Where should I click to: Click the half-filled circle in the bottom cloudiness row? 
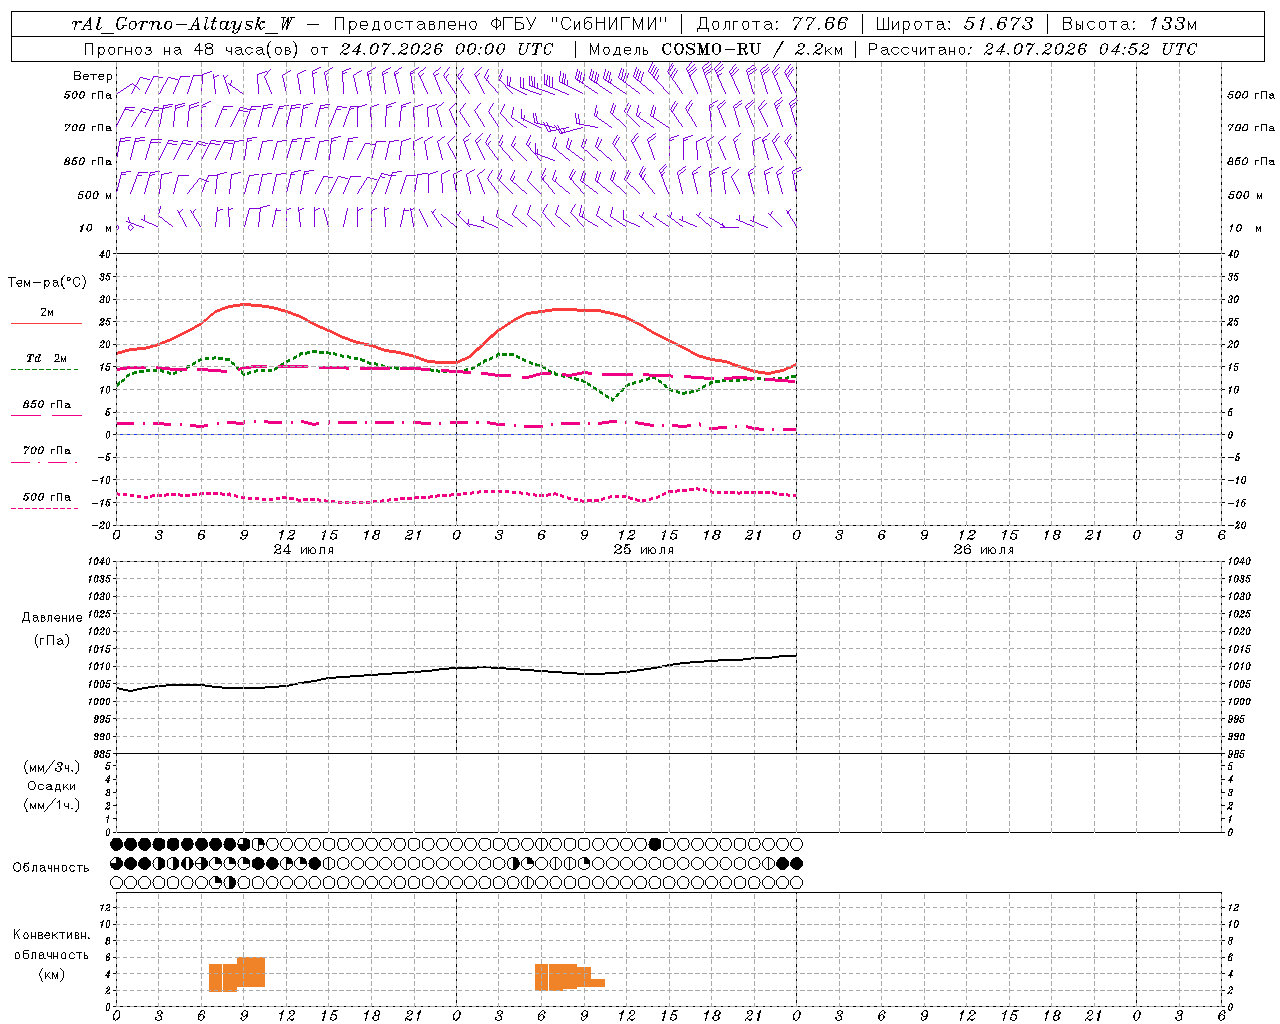(x=230, y=882)
